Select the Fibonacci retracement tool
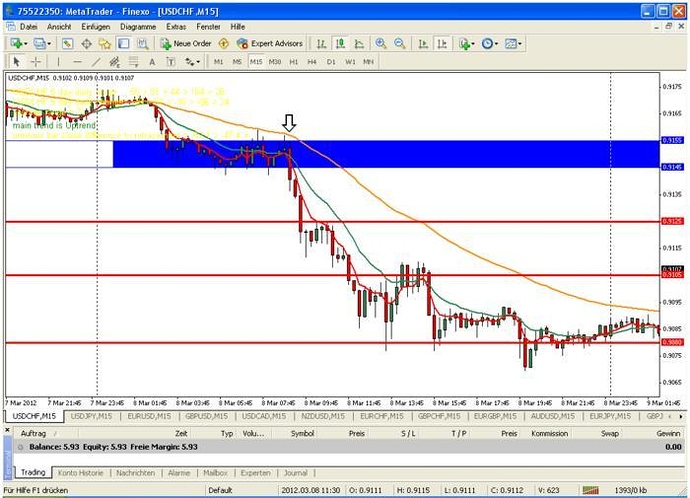The height and width of the screenshot is (498, 690). point(133,62)
